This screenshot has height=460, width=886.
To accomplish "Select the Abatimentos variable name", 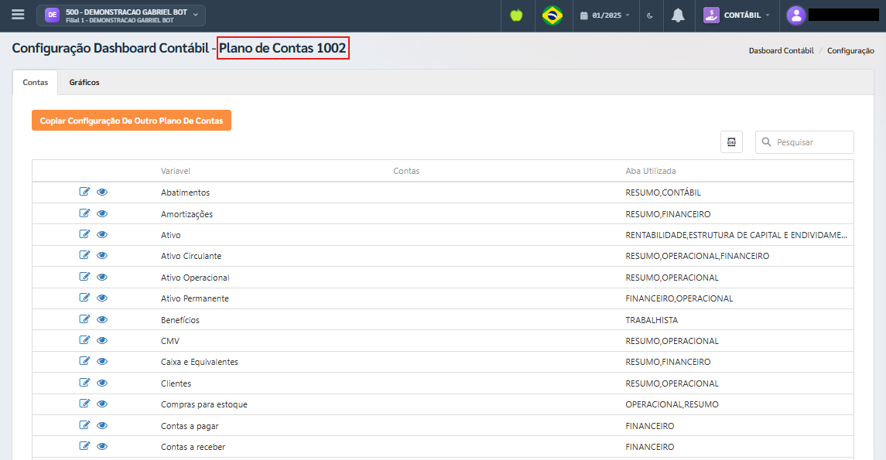I will [185, 193].
